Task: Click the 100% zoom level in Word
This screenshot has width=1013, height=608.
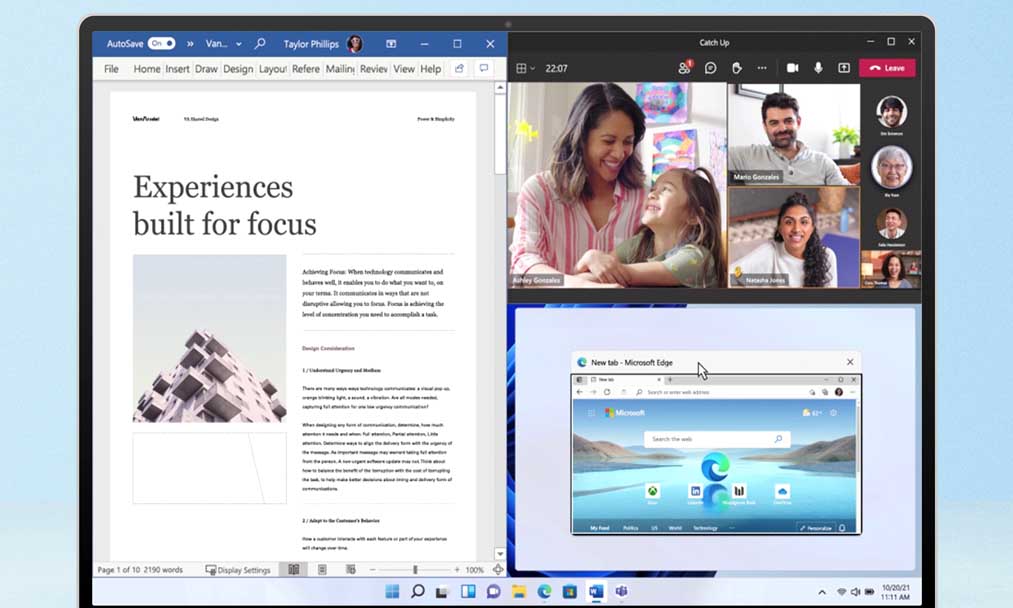Action: [x=474, y=570]
